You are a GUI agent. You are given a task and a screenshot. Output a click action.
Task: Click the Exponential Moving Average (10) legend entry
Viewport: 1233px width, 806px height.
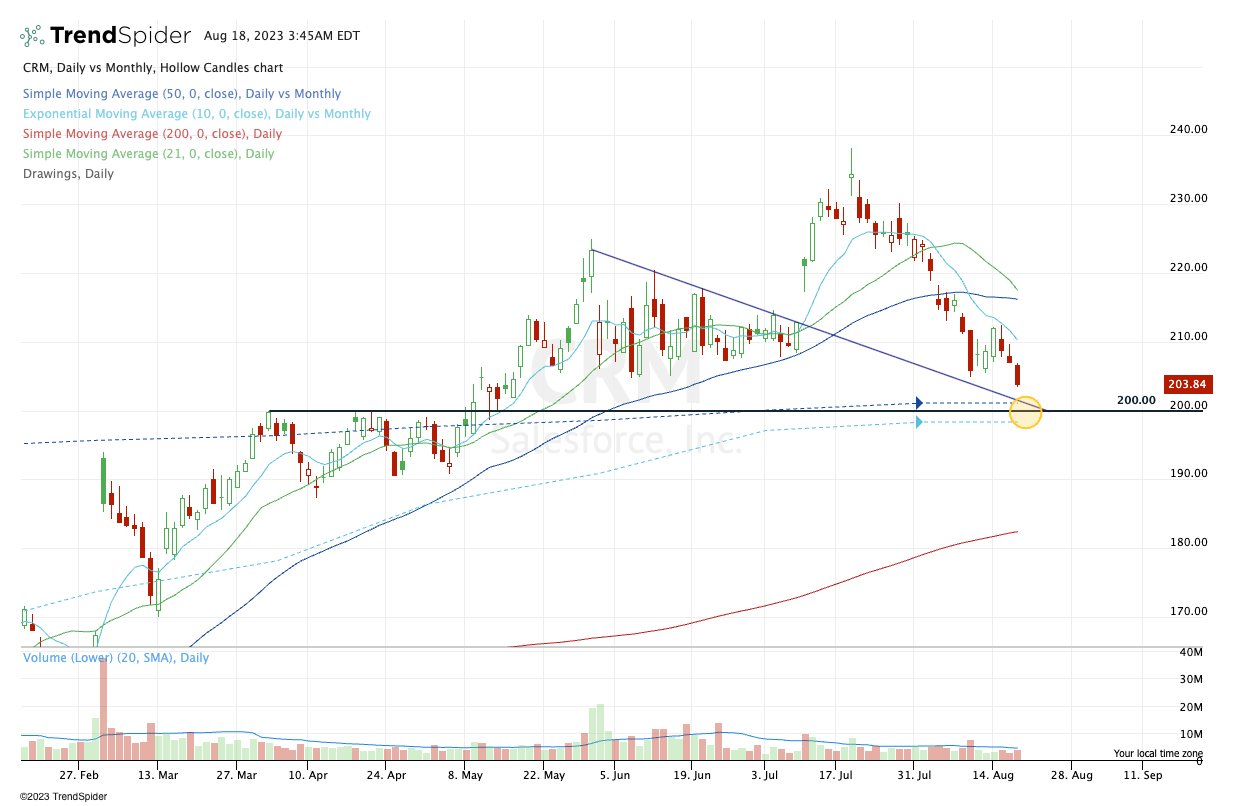pos(196,114)
